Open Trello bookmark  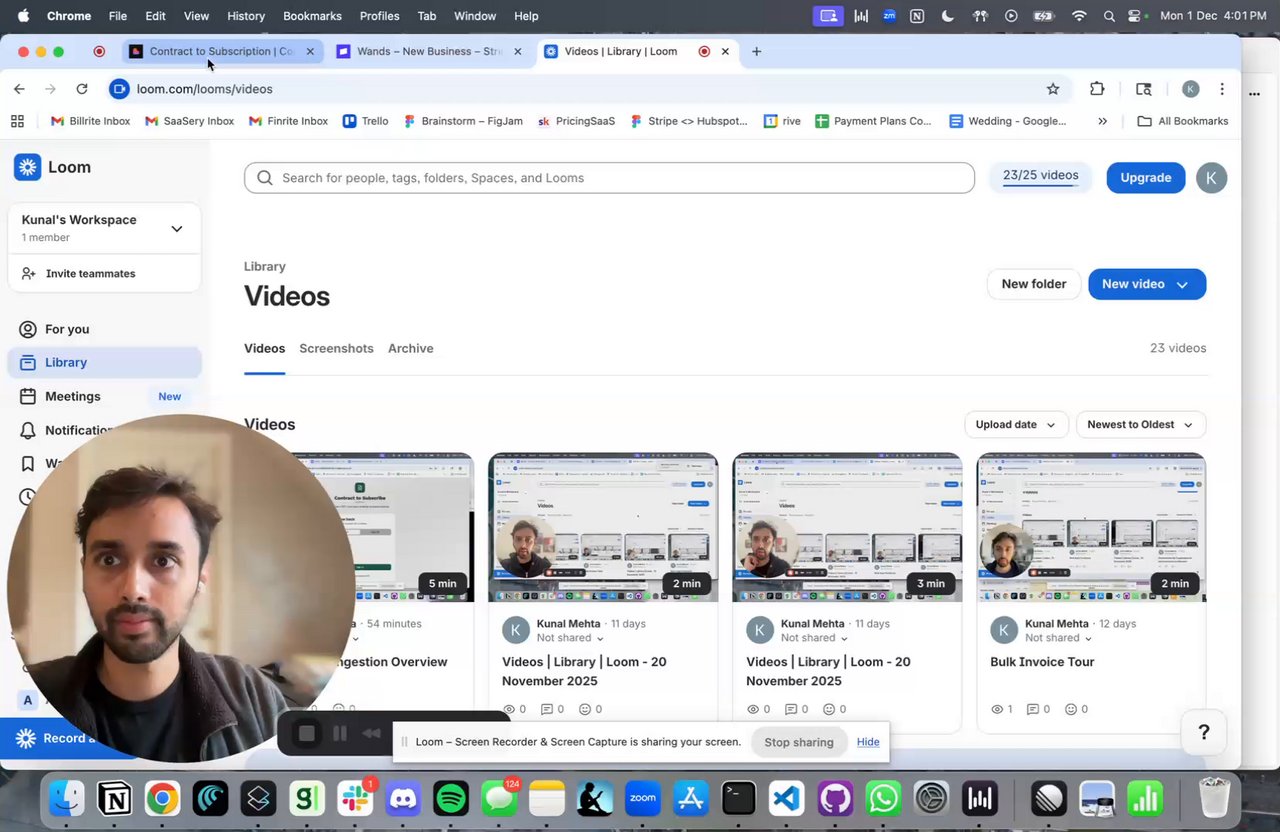coord(365,121)
